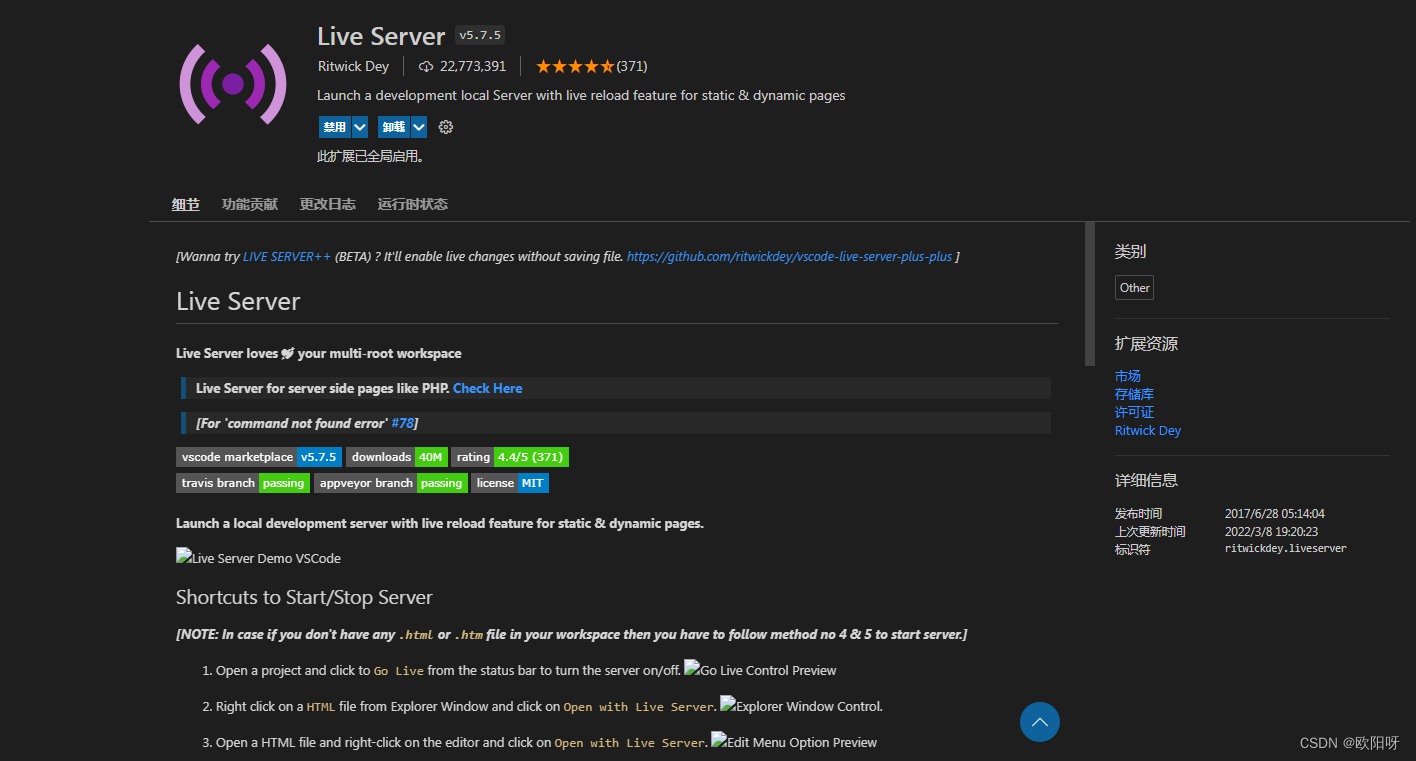Click the identifier ritwickdey.liveserver
The image size is (1416, 761).
coord(1286,549)
